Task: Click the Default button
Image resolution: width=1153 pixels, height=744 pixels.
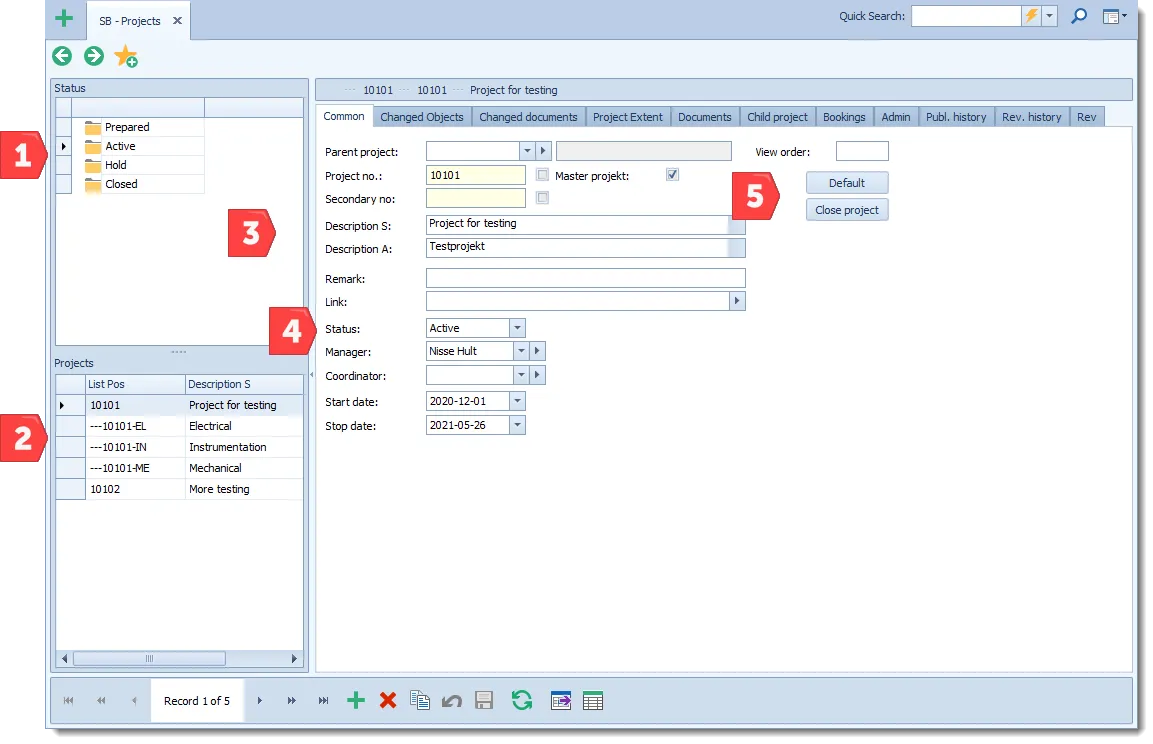Action: click(x=847, y=183)
